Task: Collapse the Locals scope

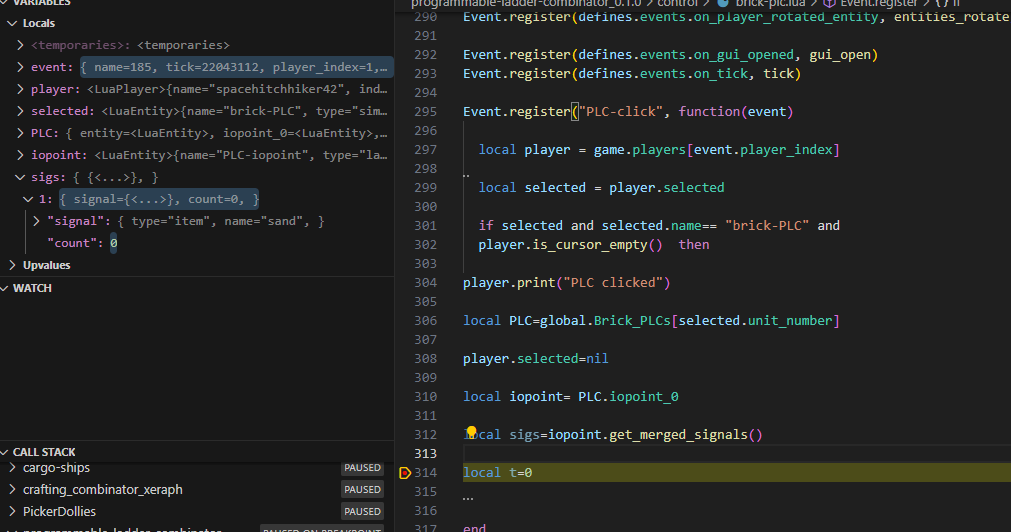Action: pyautogui.click(x=12, y=23)
